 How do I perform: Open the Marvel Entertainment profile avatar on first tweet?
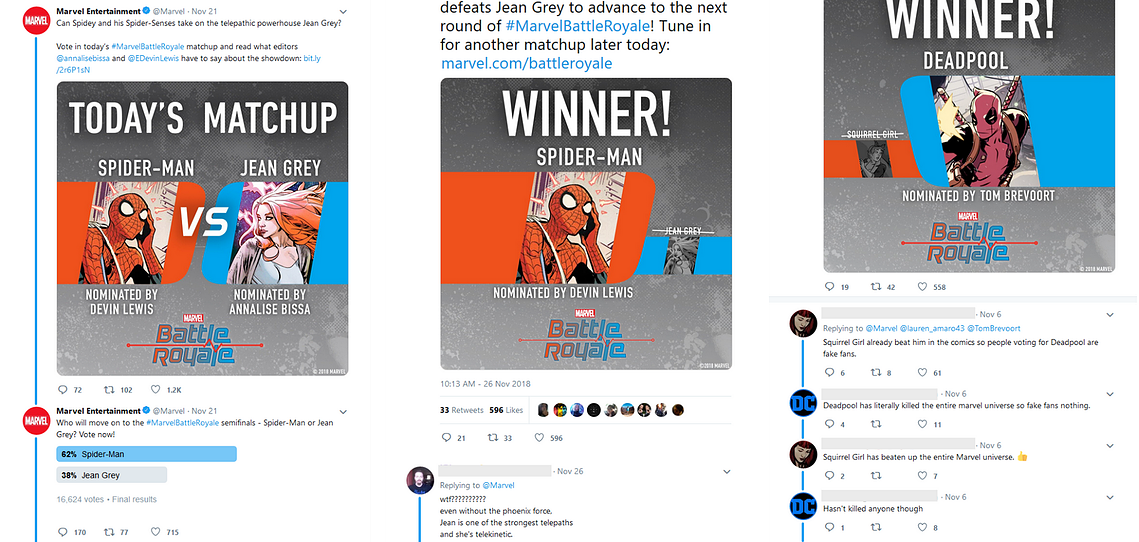tap(36, 19)
